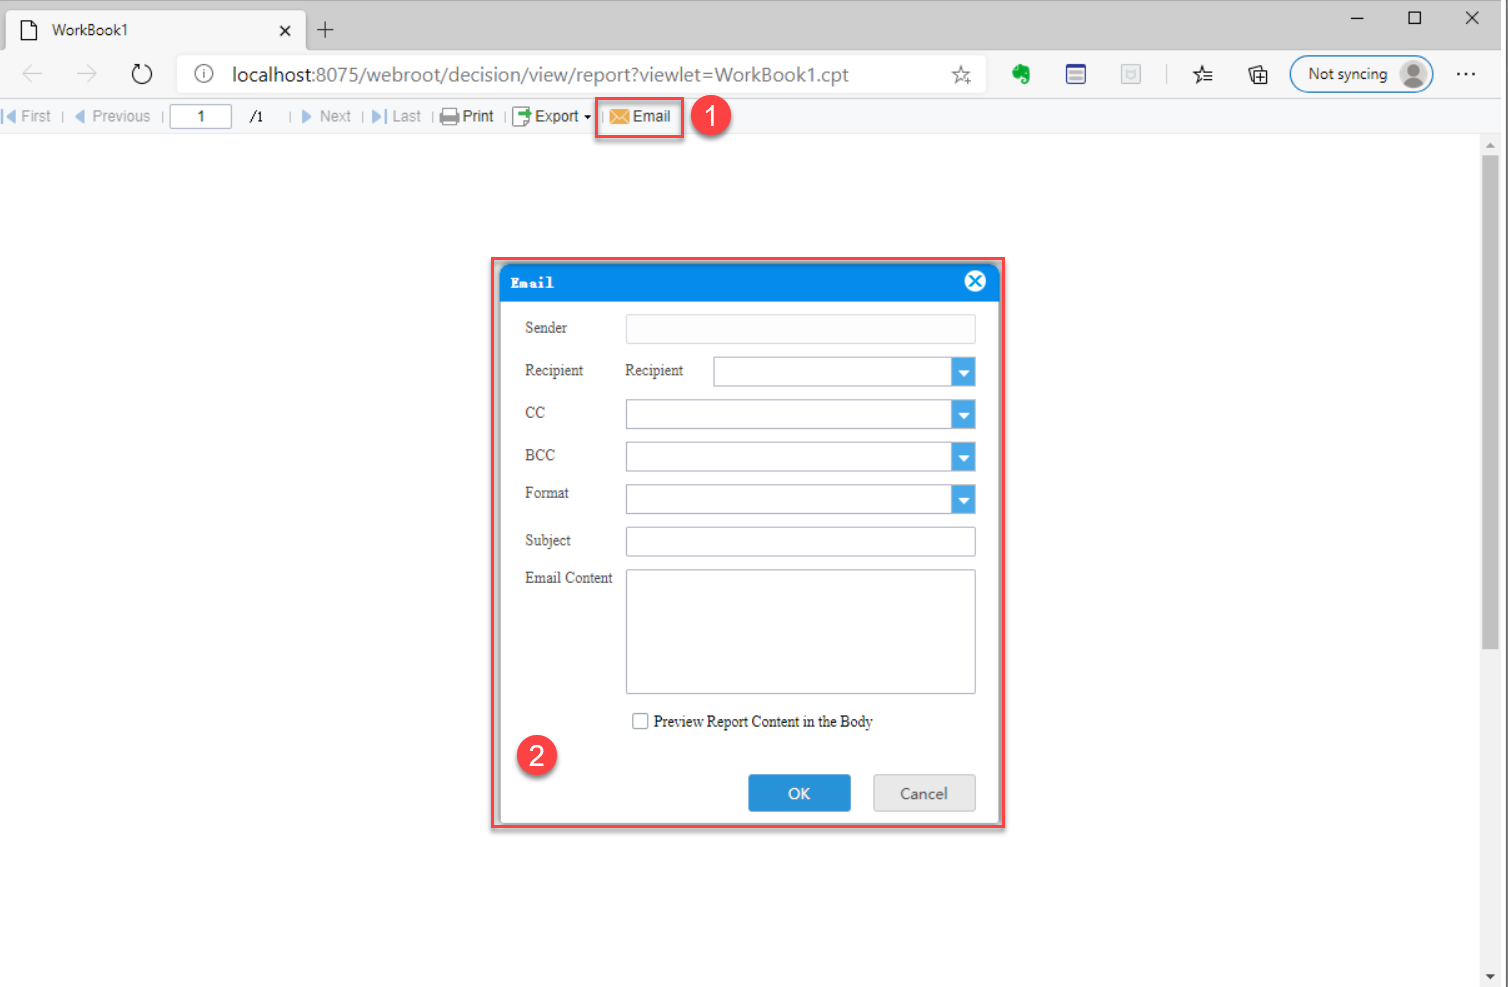Viewport: 1508px width, 987px height.
Task: Click the page vertical scrollbar
Action: (x=1490, y=402)
